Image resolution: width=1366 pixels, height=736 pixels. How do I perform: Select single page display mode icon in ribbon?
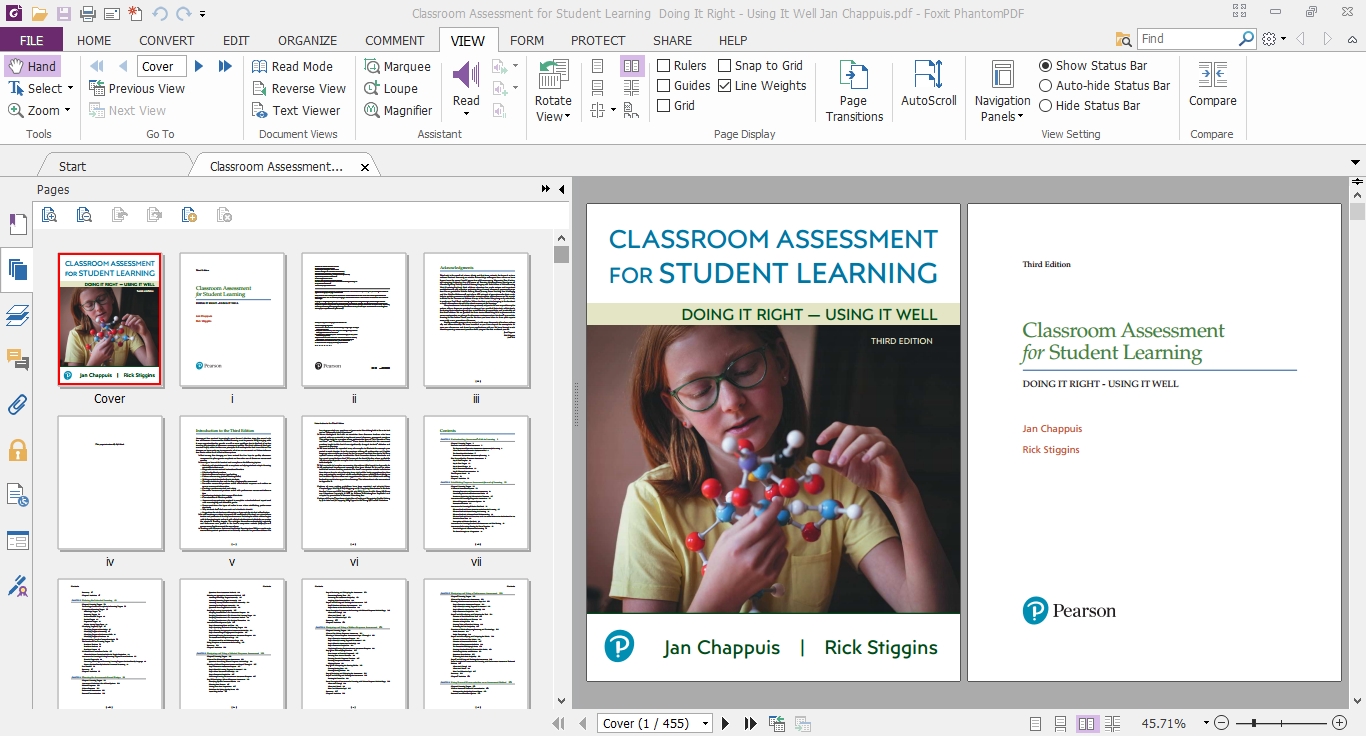click(x=598, y=66)
